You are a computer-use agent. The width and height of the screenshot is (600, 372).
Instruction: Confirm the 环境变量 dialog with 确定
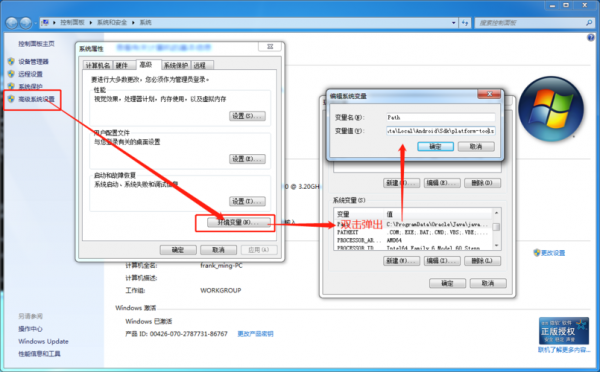(447, 283)
